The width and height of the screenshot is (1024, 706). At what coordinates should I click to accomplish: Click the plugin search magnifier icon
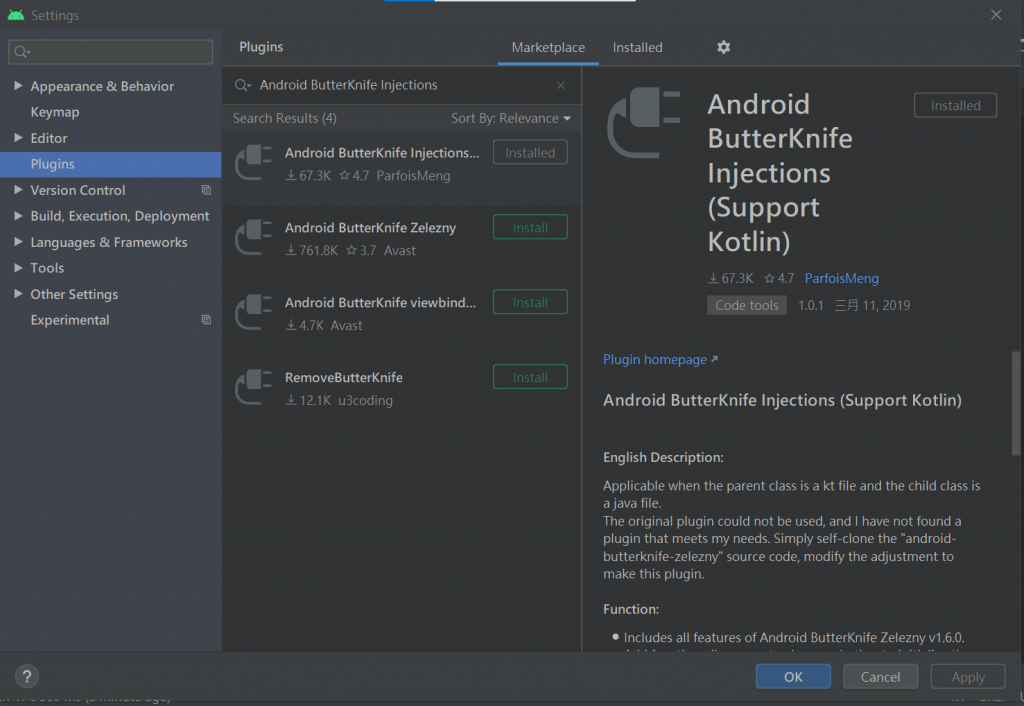242,86
